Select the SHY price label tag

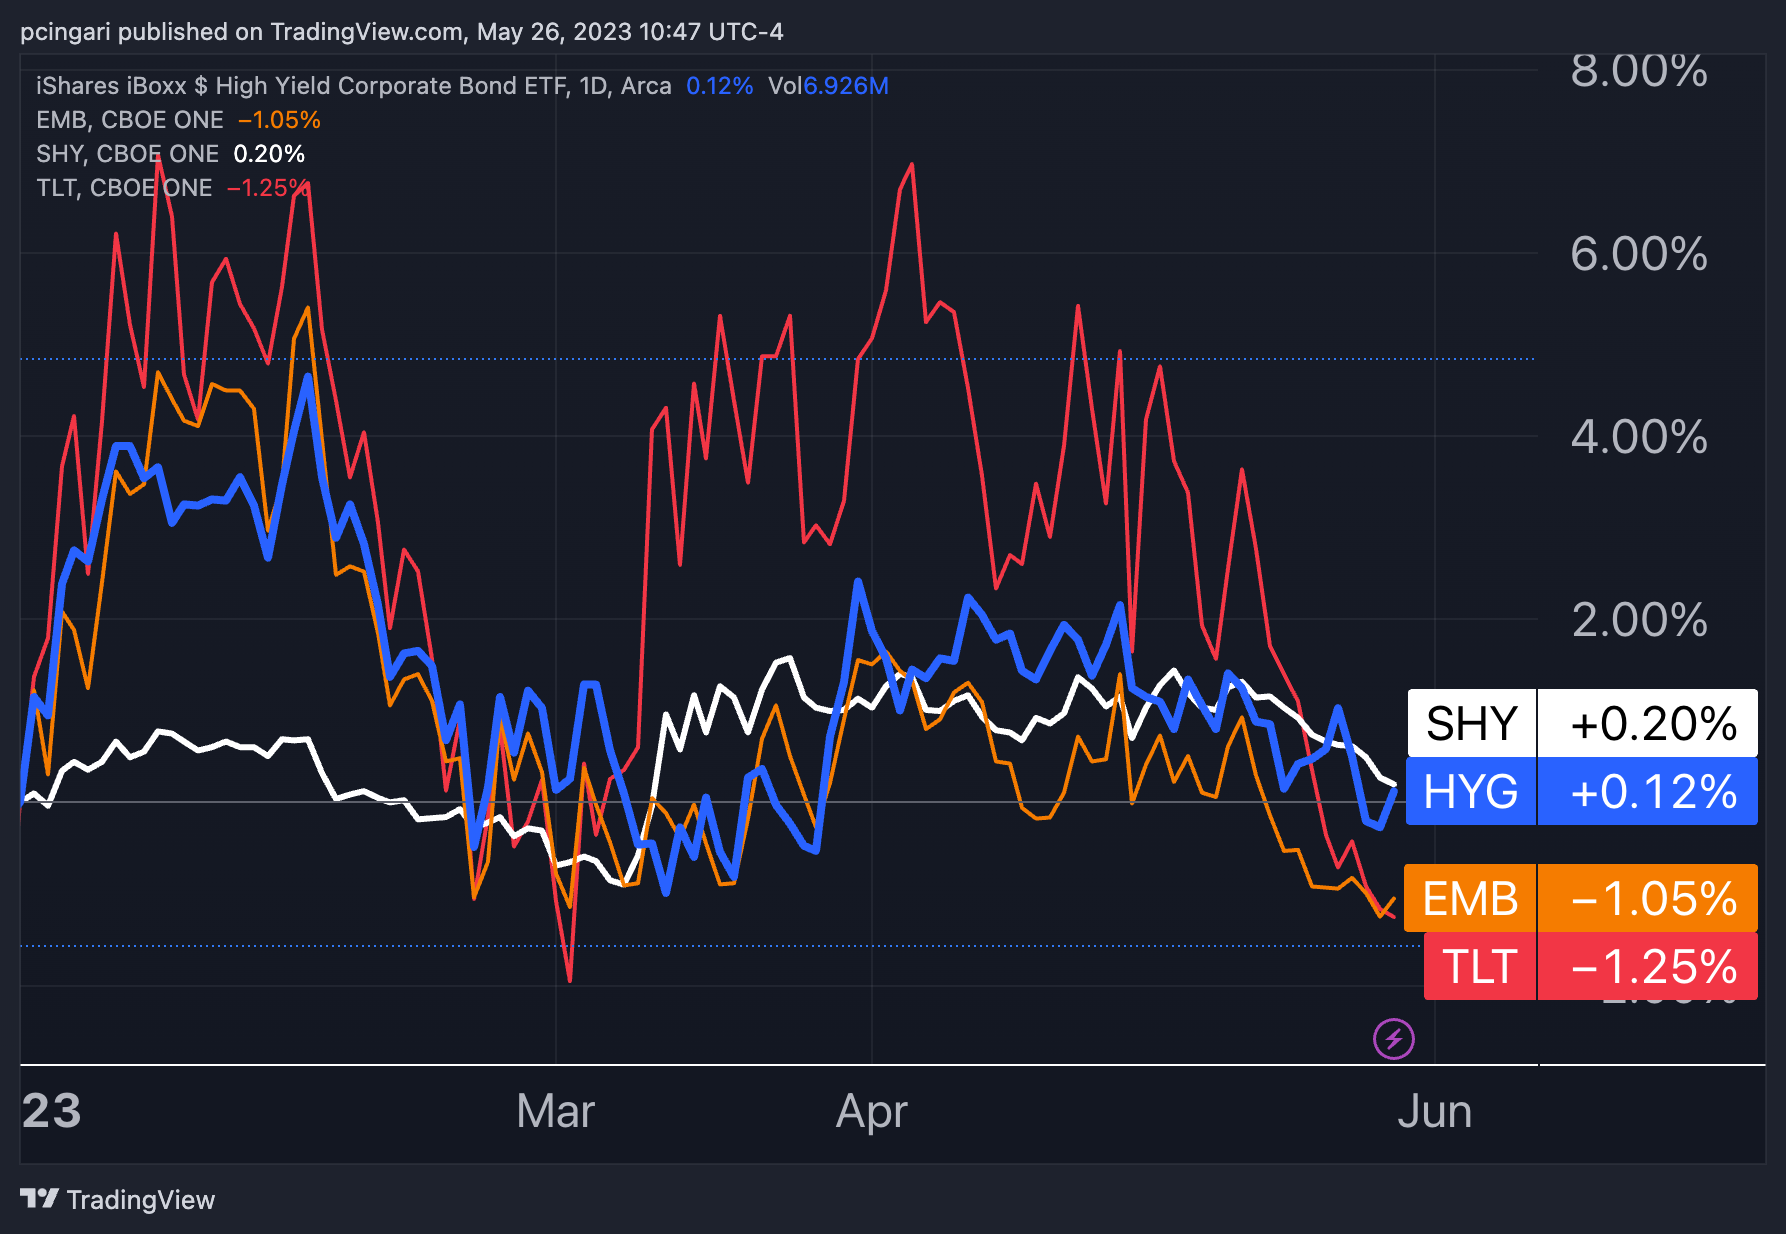pos(1471,723)
